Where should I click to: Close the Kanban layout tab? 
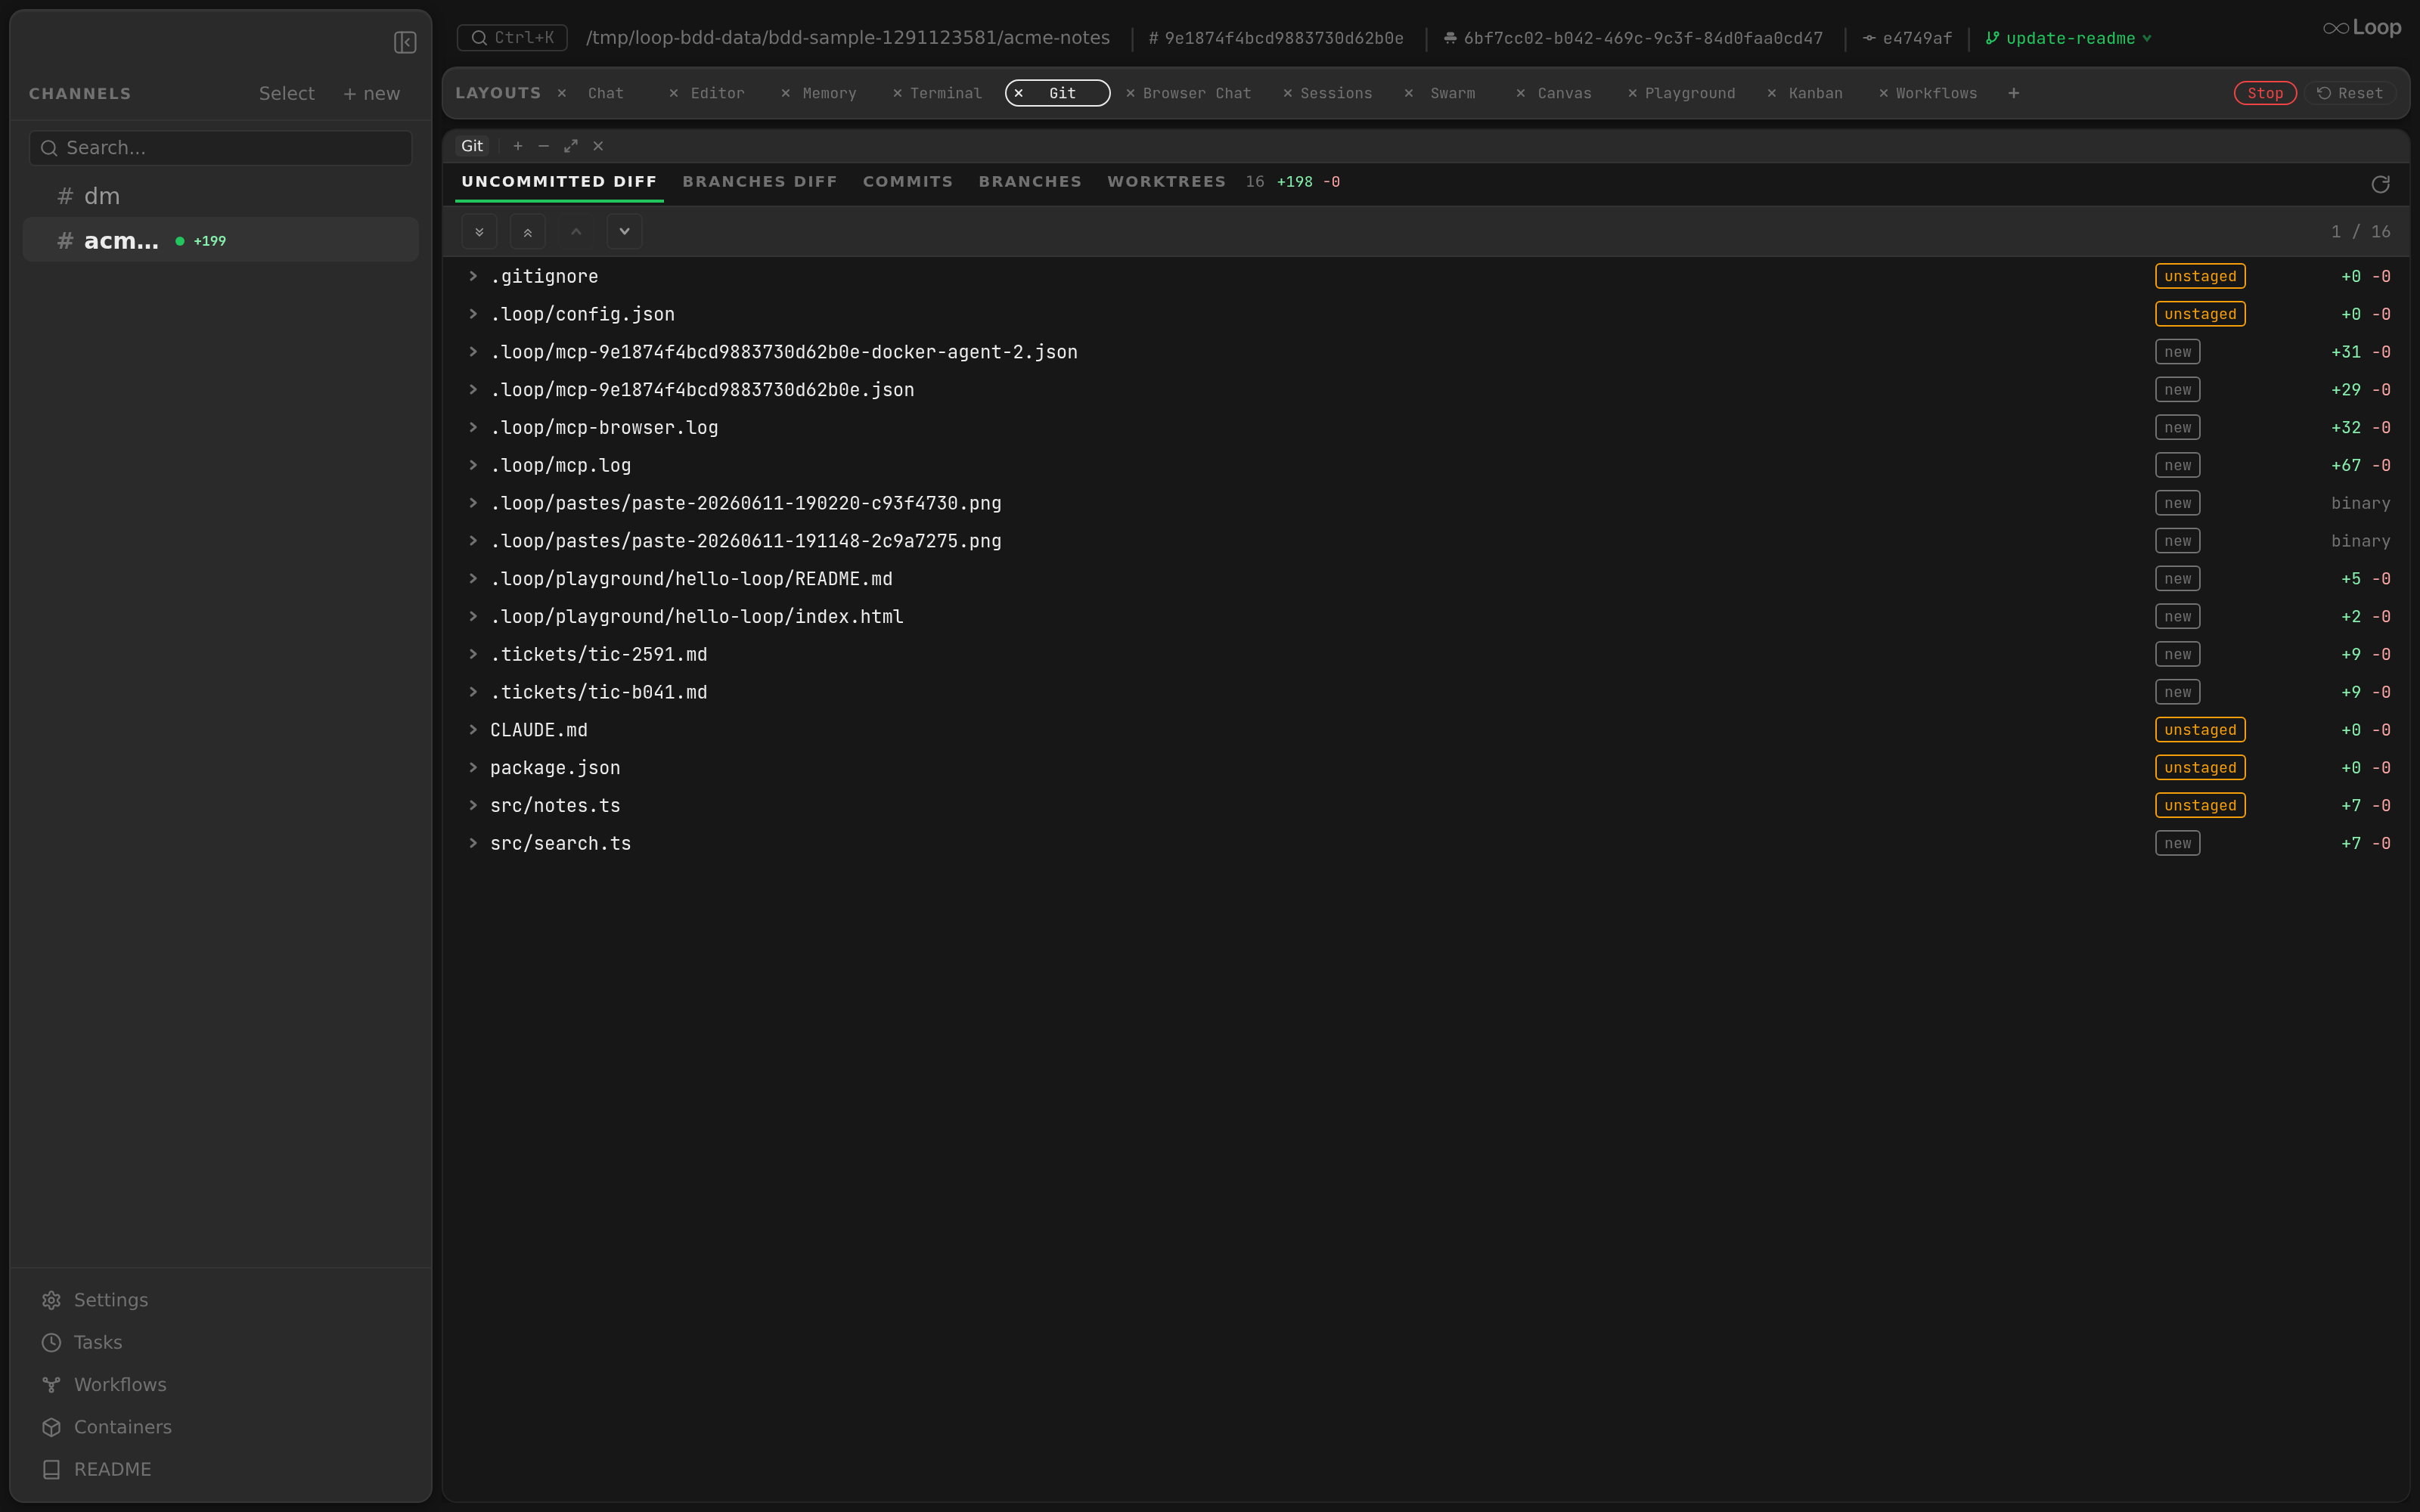point(1772,93)
